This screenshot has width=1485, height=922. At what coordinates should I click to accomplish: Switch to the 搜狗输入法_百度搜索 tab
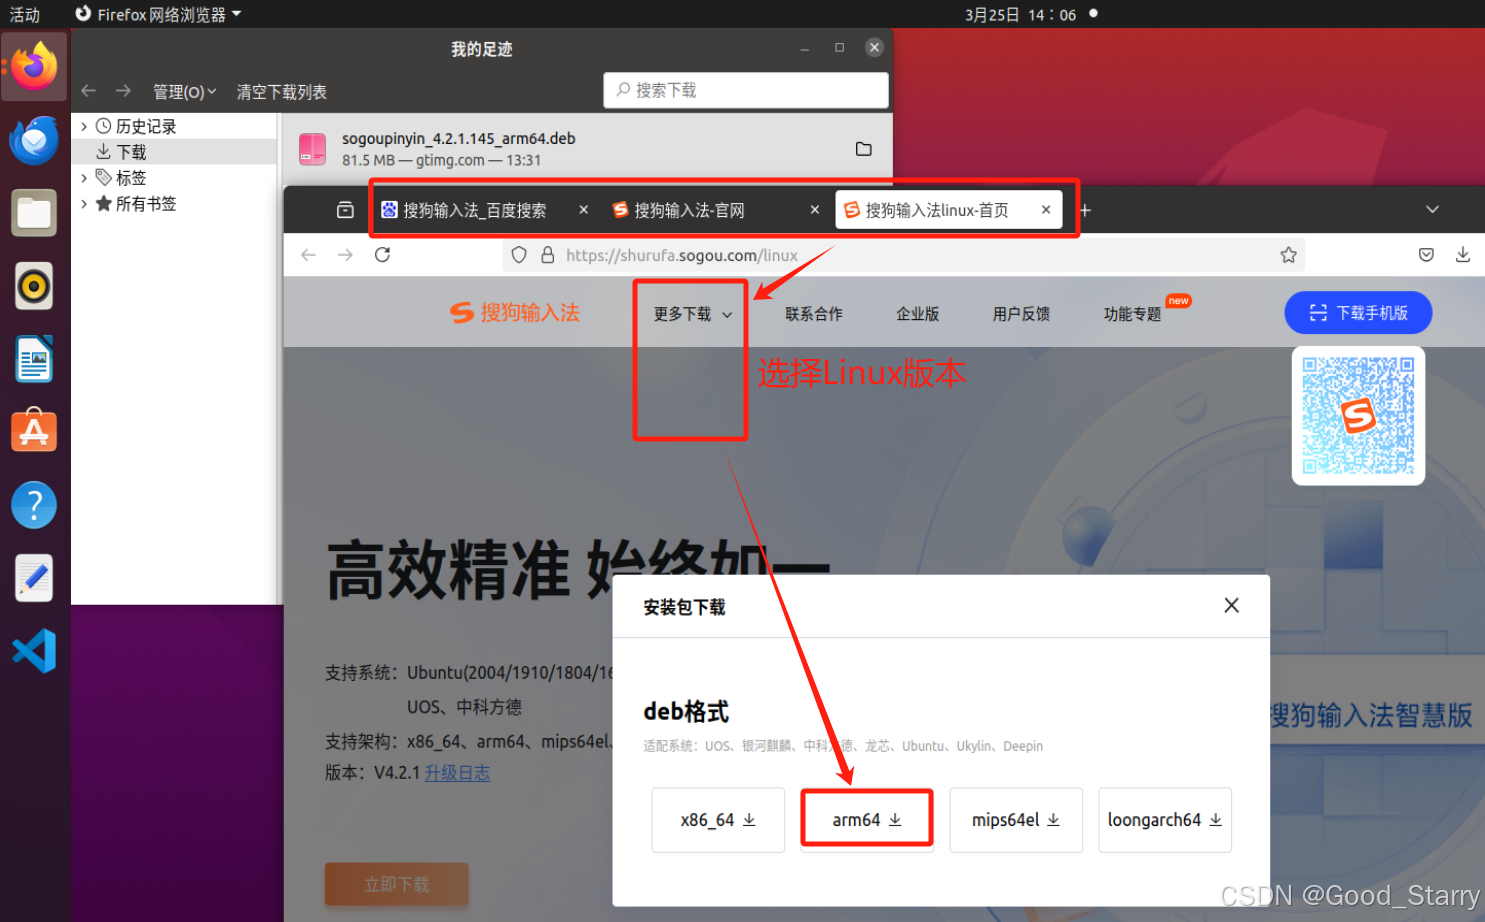475,210
